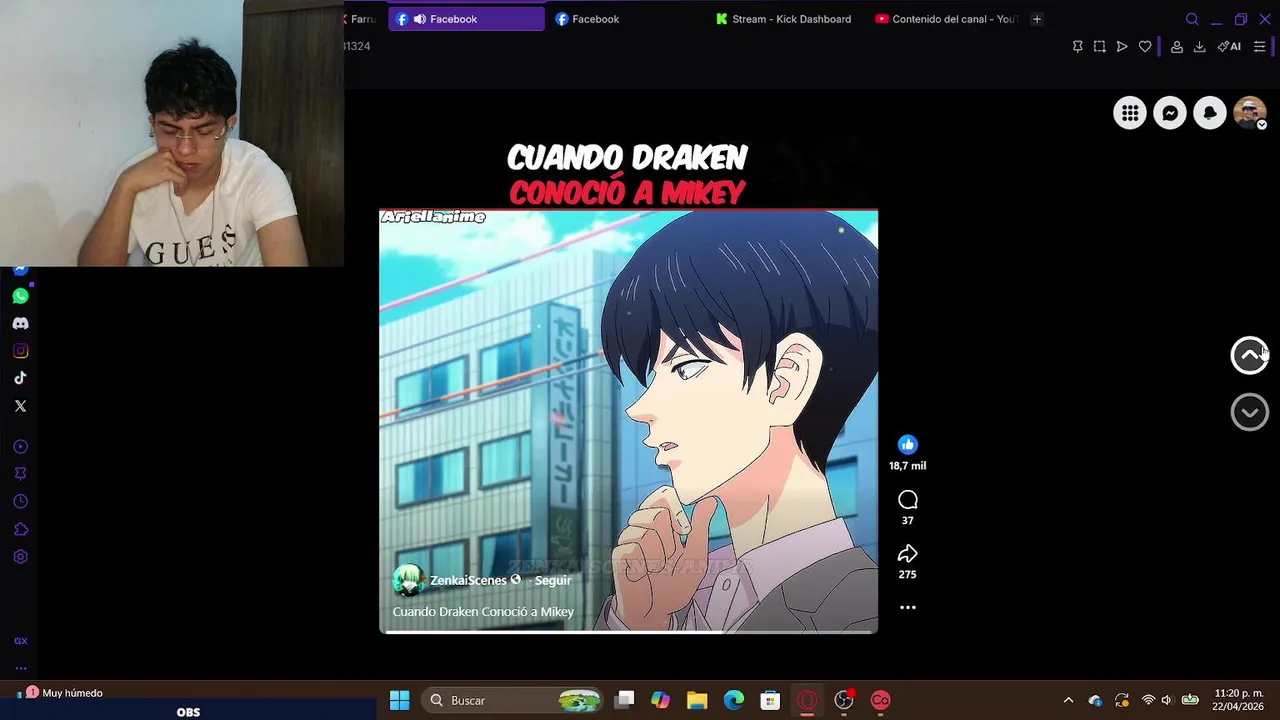
Task: Share the reel with arrow icon
Action: [x=907, y=554]
